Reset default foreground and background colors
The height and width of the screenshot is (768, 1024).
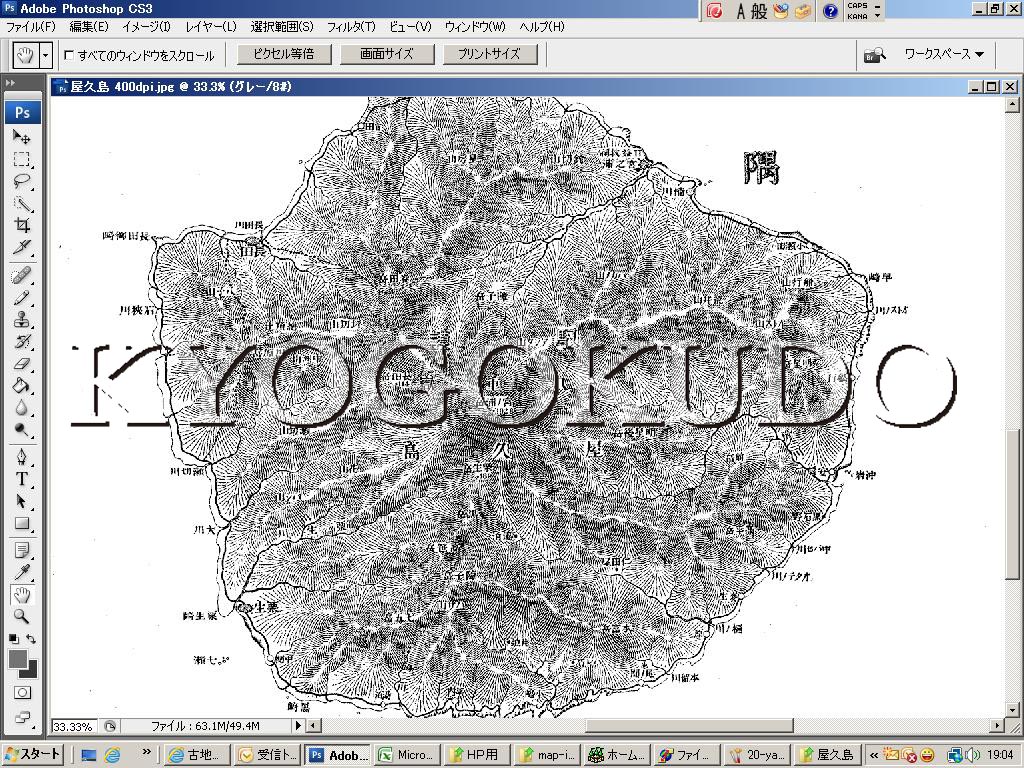click(13, 639)
